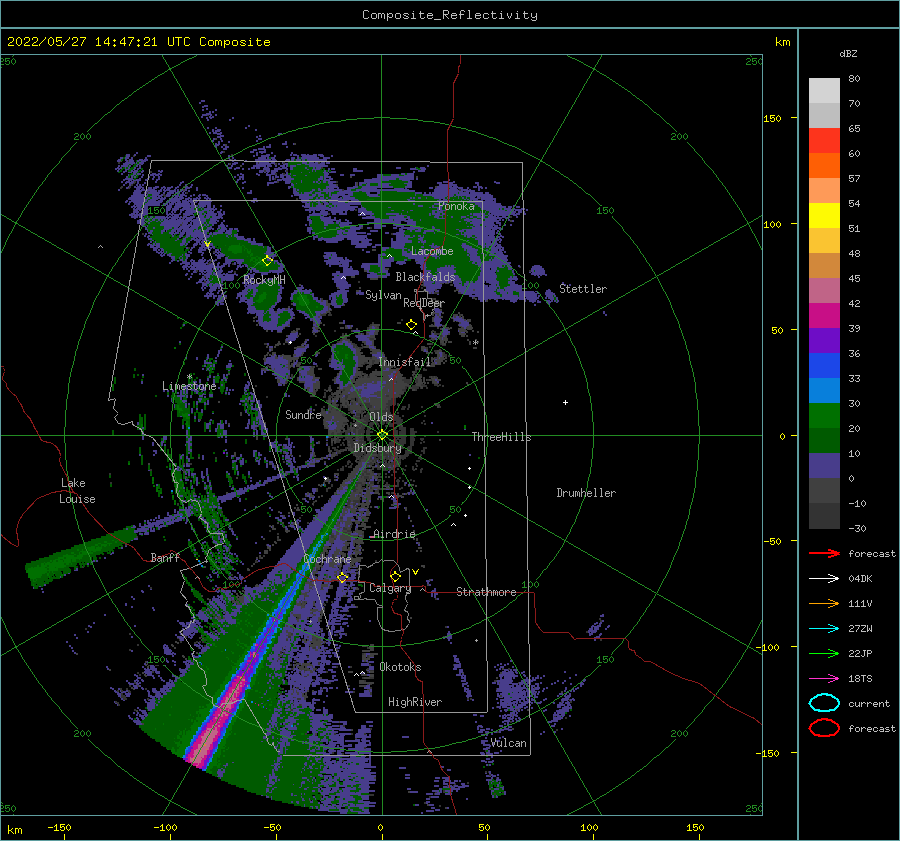This screenshot has height=841, width=900.
Task: Click the yellow diamond marker above RockyMH
Action: click(267, 261)
